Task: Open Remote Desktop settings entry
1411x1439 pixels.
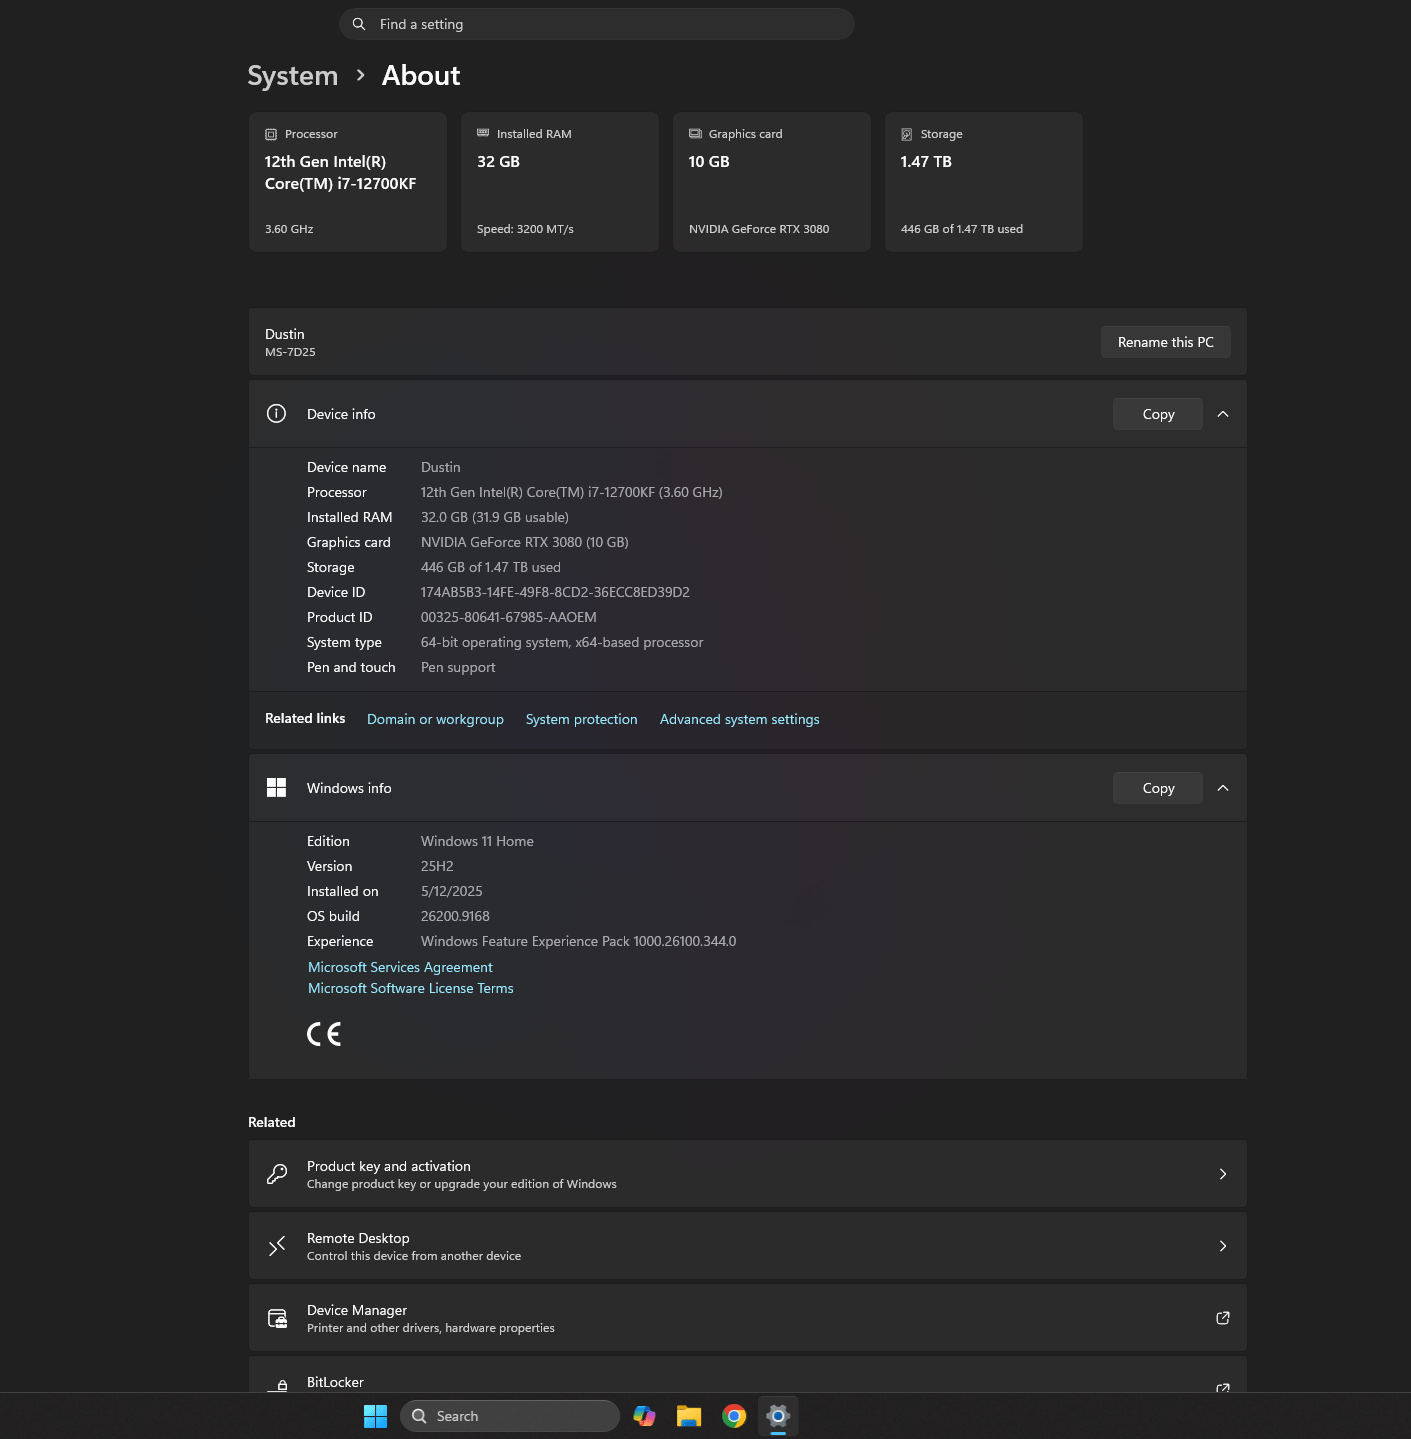Action: pos(748,1246)
